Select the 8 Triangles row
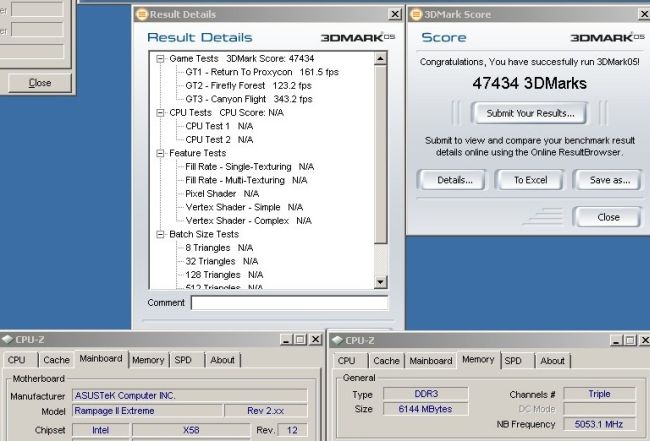Image resolution: width=650 pixels, height=441 pixels. [219, 248]
